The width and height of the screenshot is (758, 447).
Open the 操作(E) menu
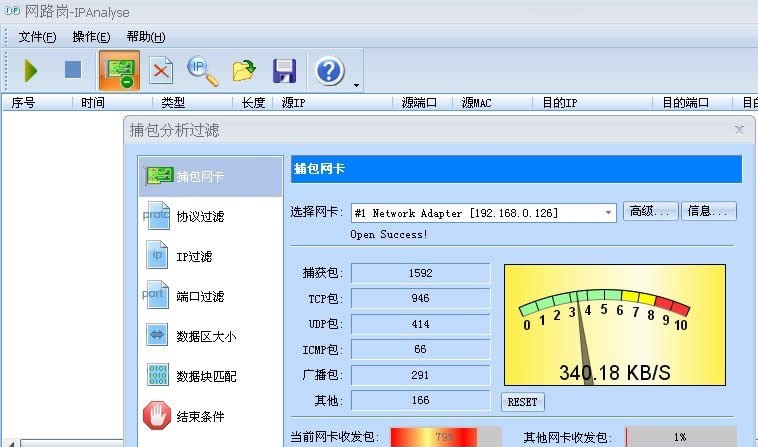91,37
